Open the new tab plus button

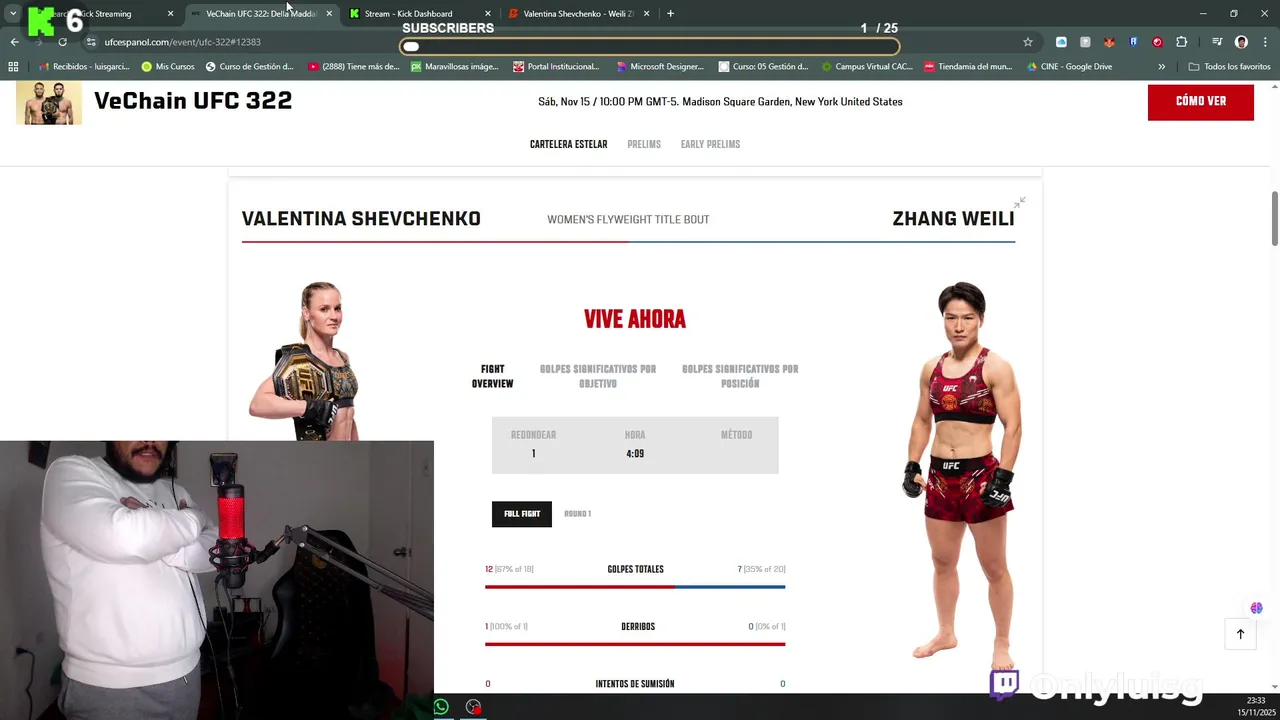pyautogui.click(x=670, y=13)
